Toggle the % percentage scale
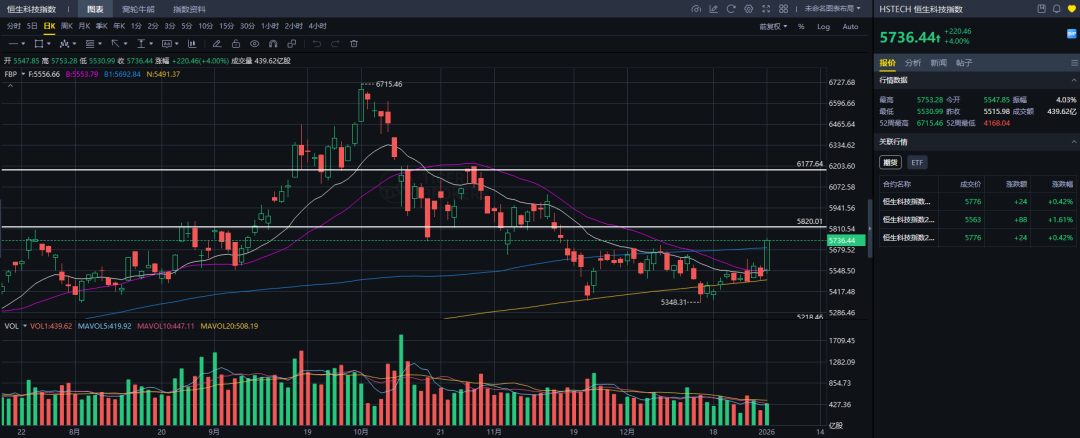Screen dimensions: 1080x438 tap(801, 26)
